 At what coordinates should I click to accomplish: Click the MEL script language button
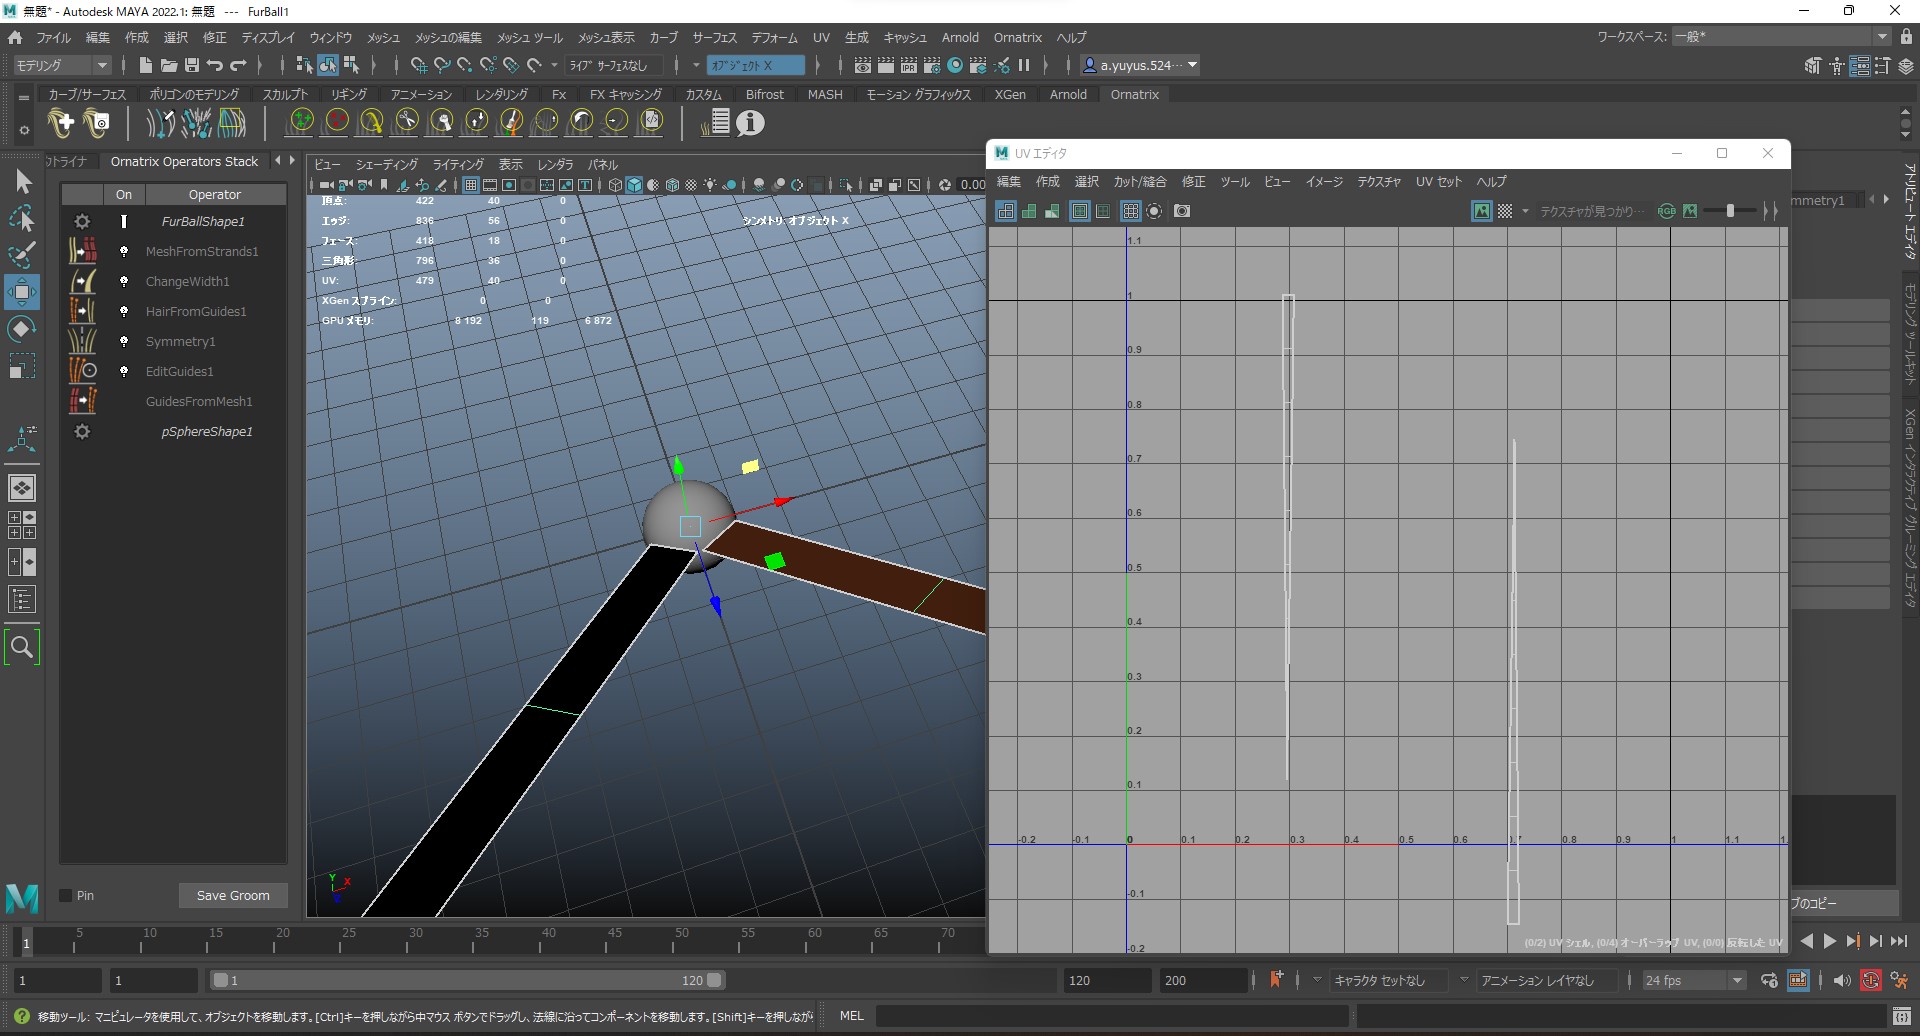852,1015
